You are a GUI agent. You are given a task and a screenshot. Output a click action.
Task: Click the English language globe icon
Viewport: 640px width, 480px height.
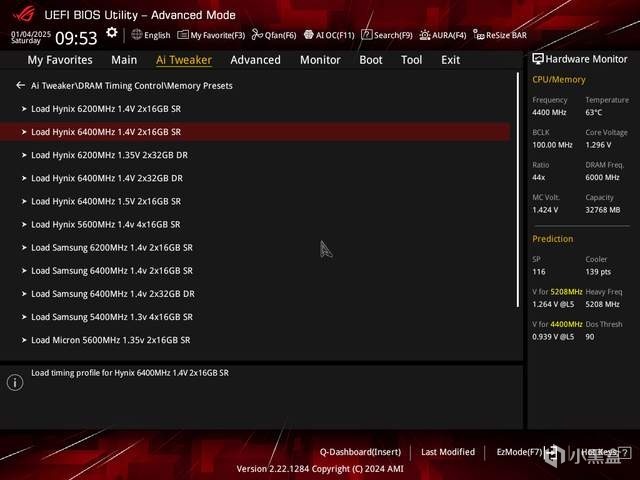137,35
